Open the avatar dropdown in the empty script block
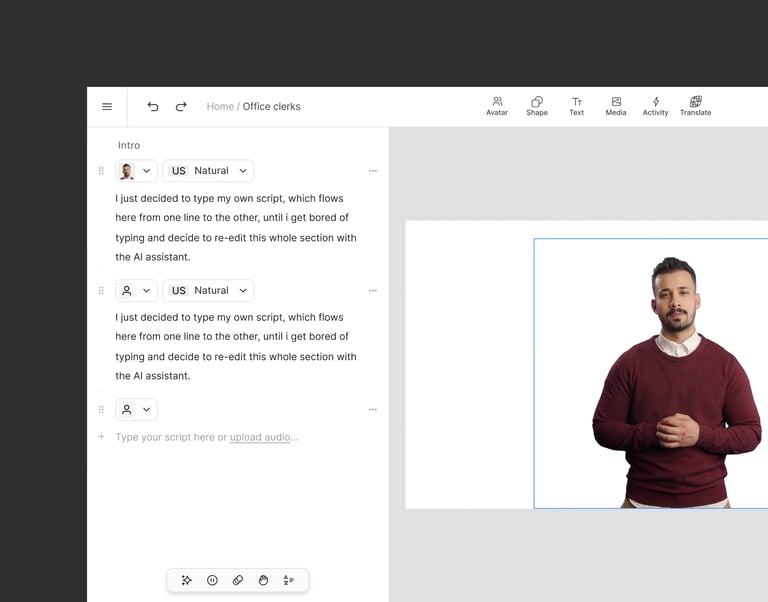The image size is (768, 602). pyautogui.click(x=136, y=409)
